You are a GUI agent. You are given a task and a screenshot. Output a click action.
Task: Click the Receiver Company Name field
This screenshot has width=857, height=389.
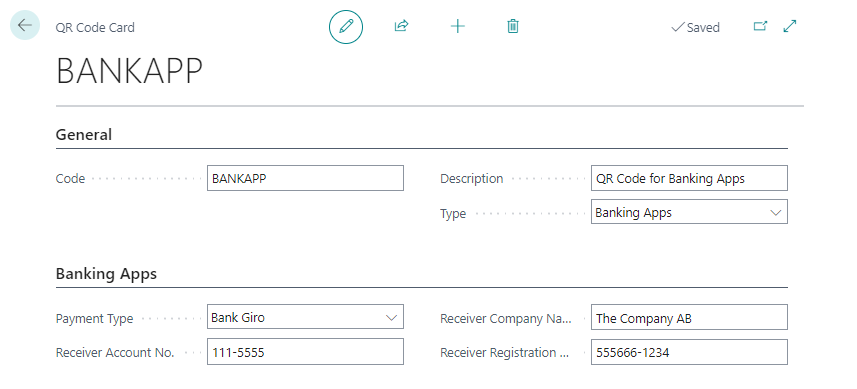[689, 317]
